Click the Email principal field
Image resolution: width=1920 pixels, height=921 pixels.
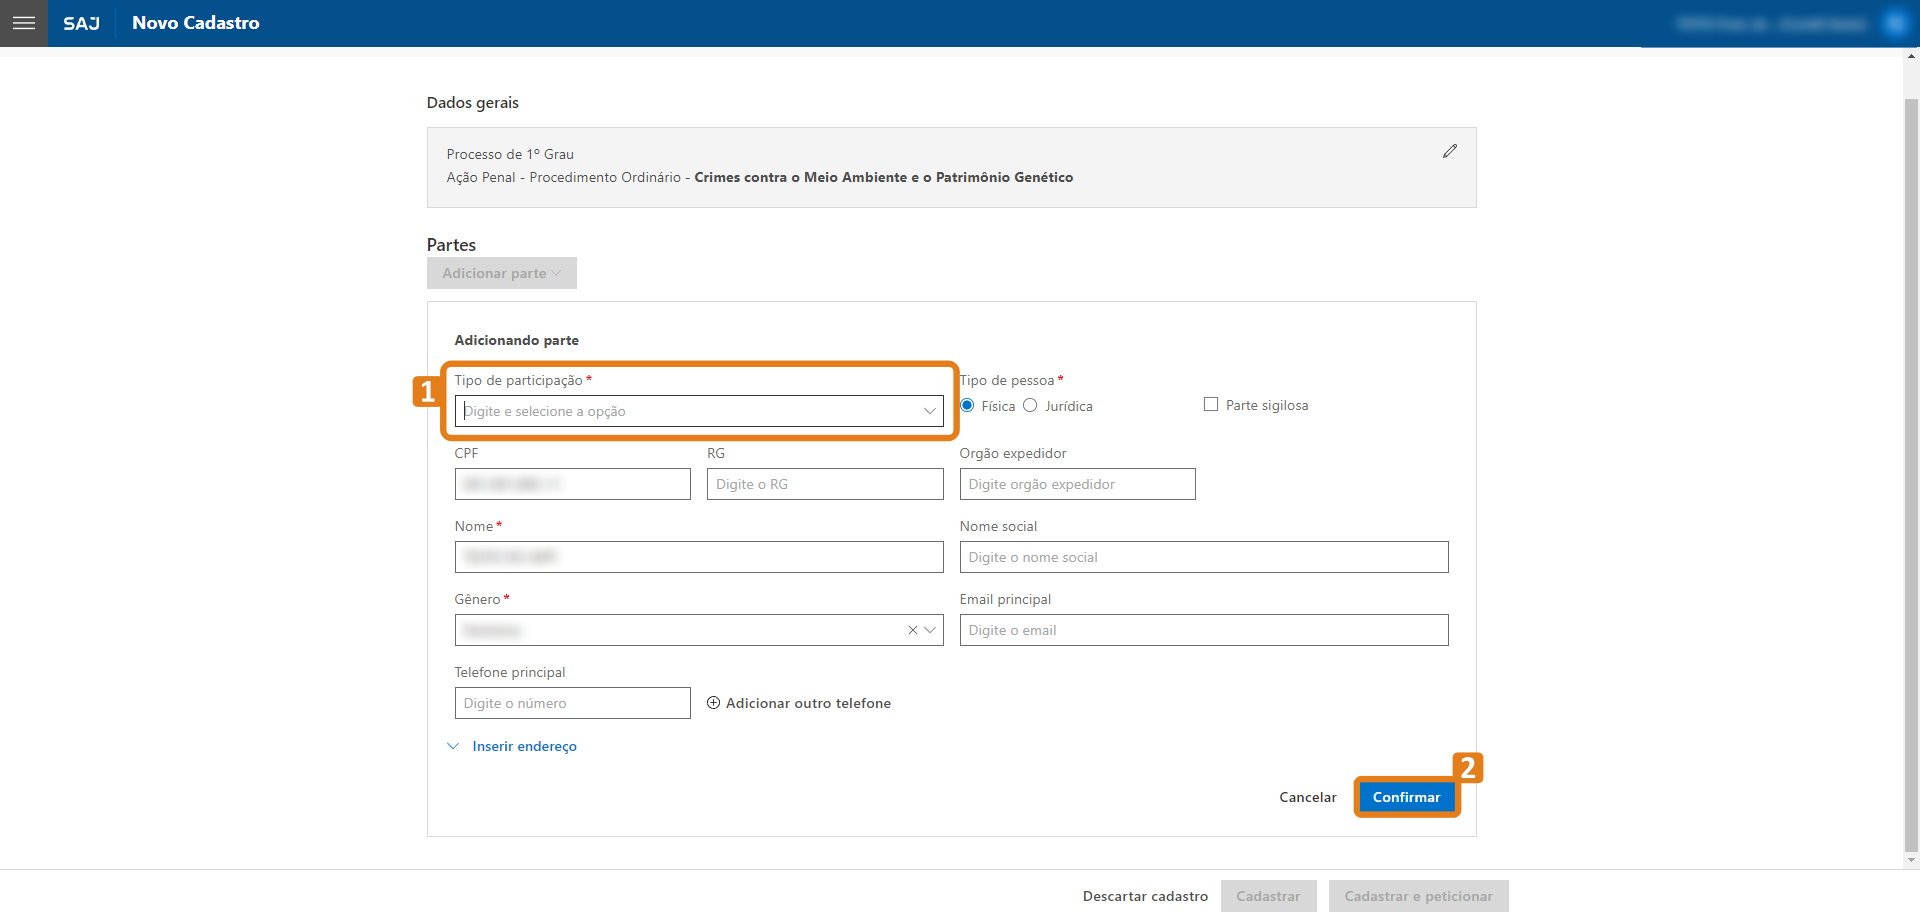tap(1203, 630)
